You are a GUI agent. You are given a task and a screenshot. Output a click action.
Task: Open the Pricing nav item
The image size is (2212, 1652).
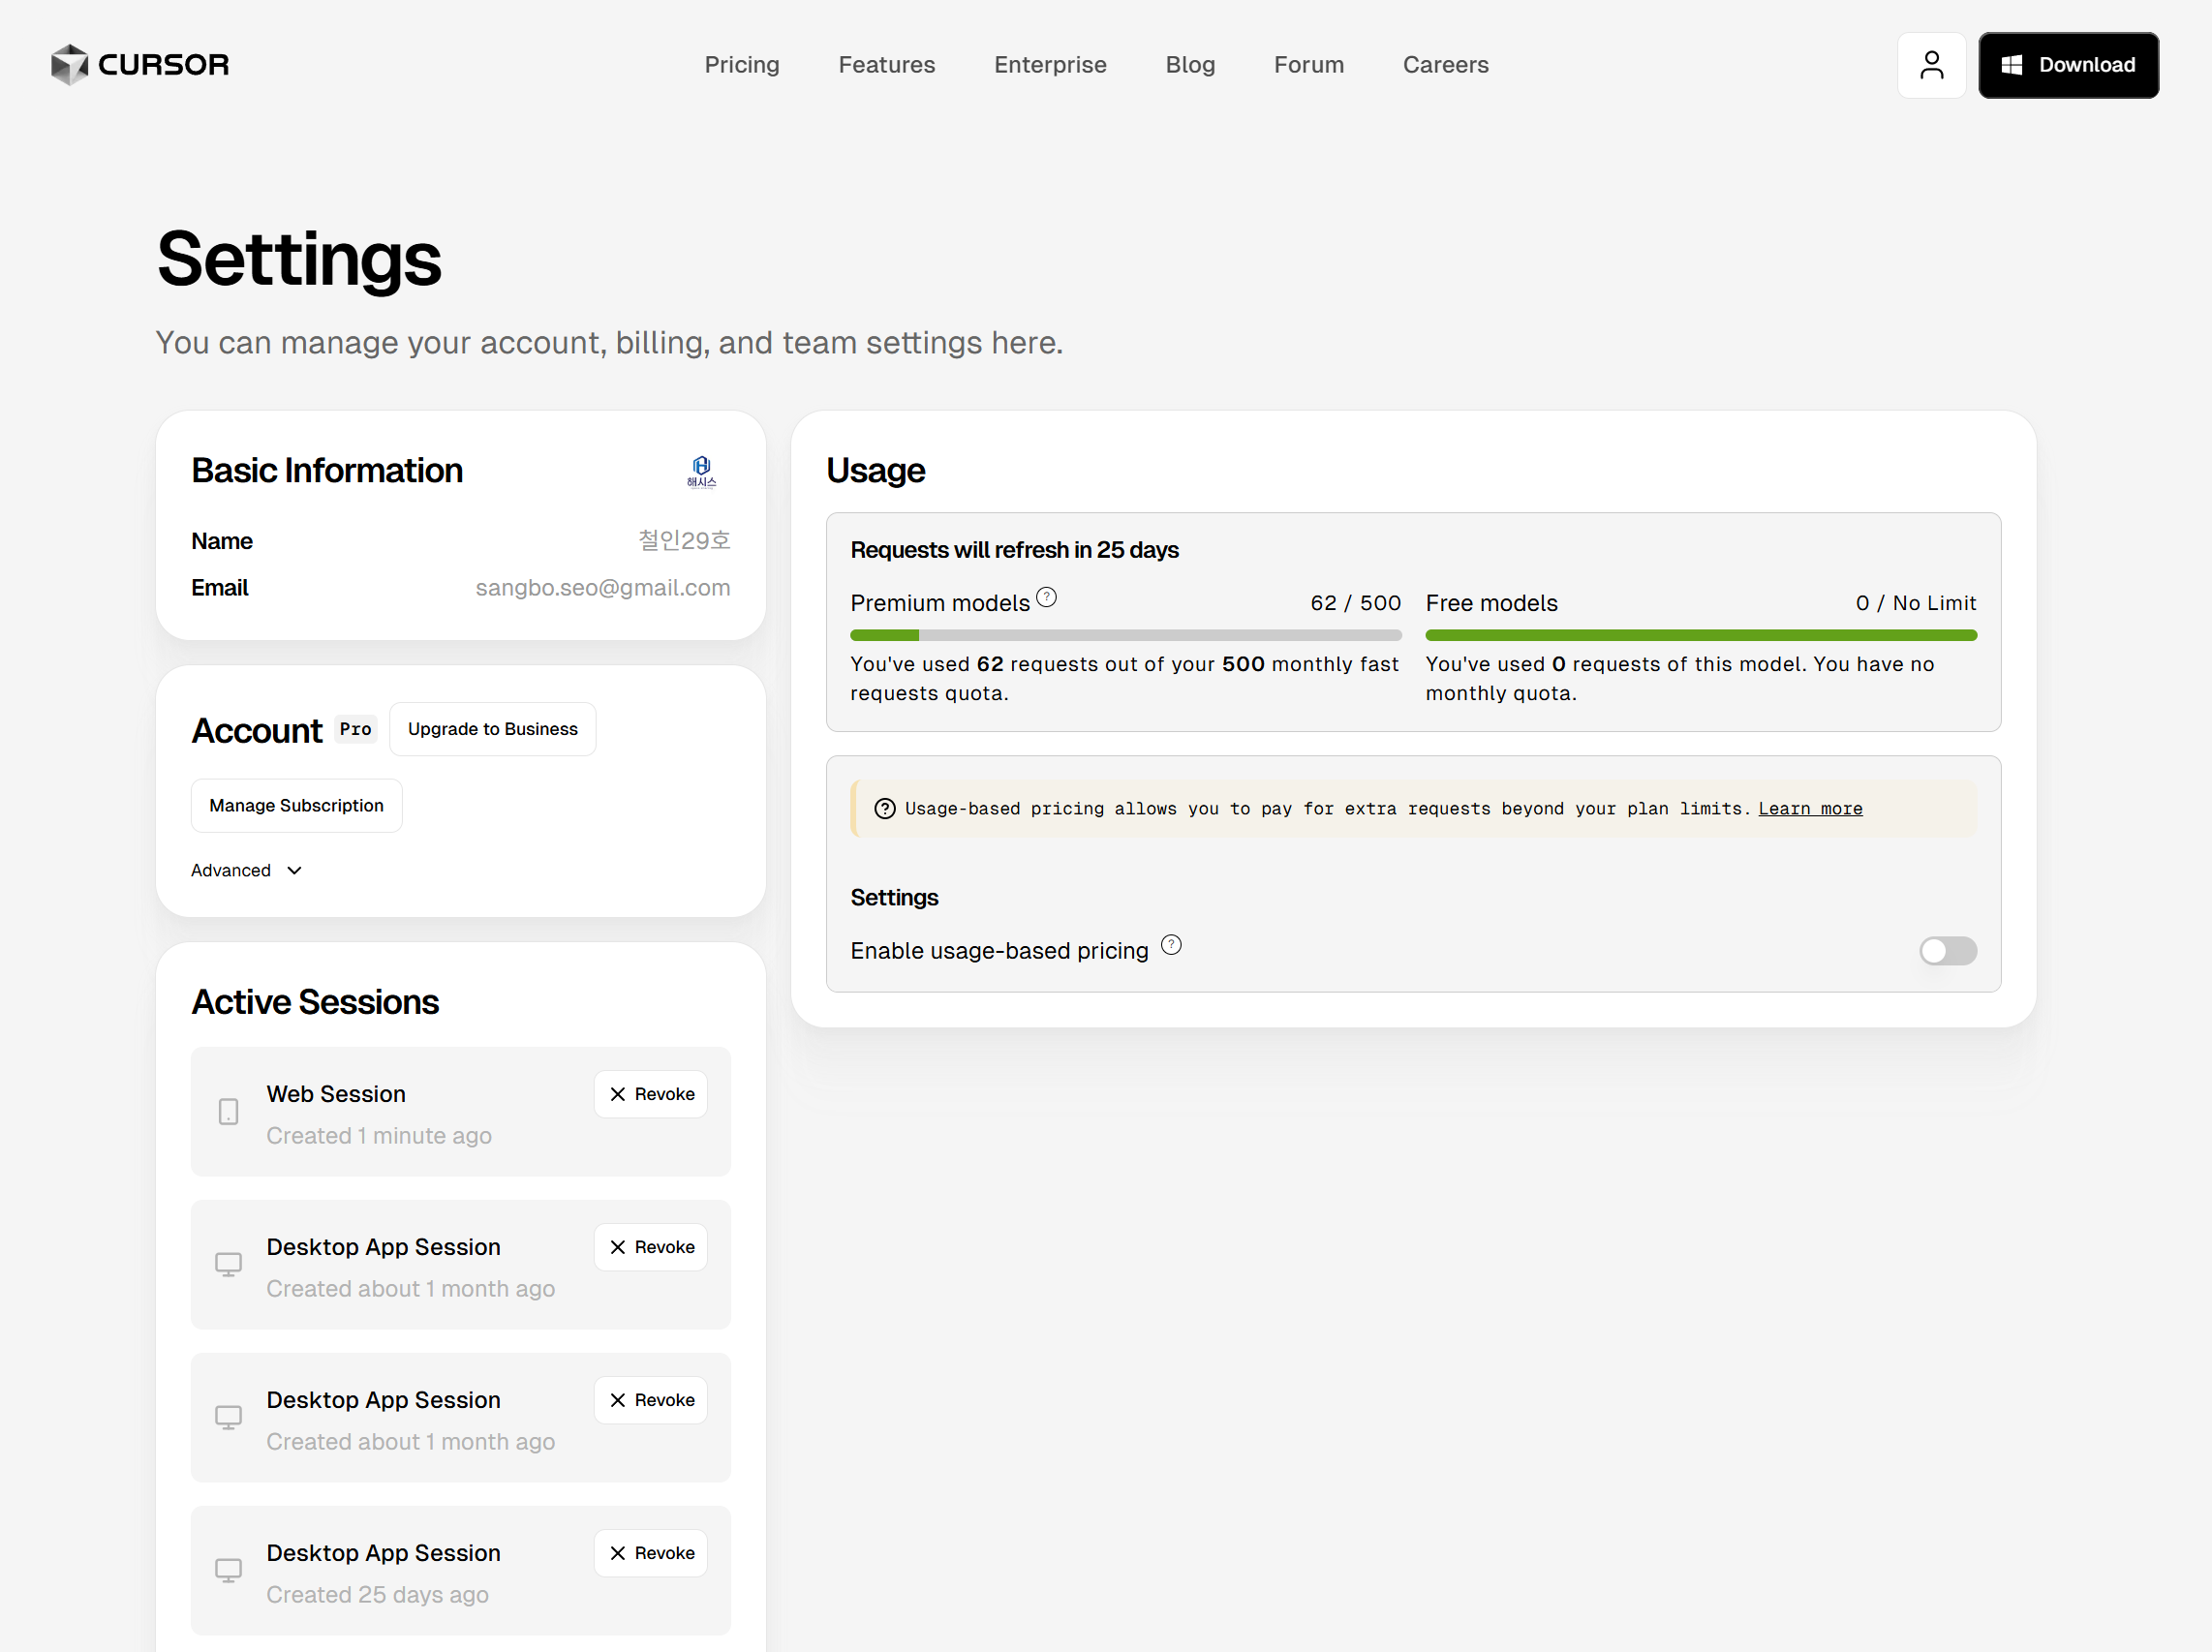[741, 65]
